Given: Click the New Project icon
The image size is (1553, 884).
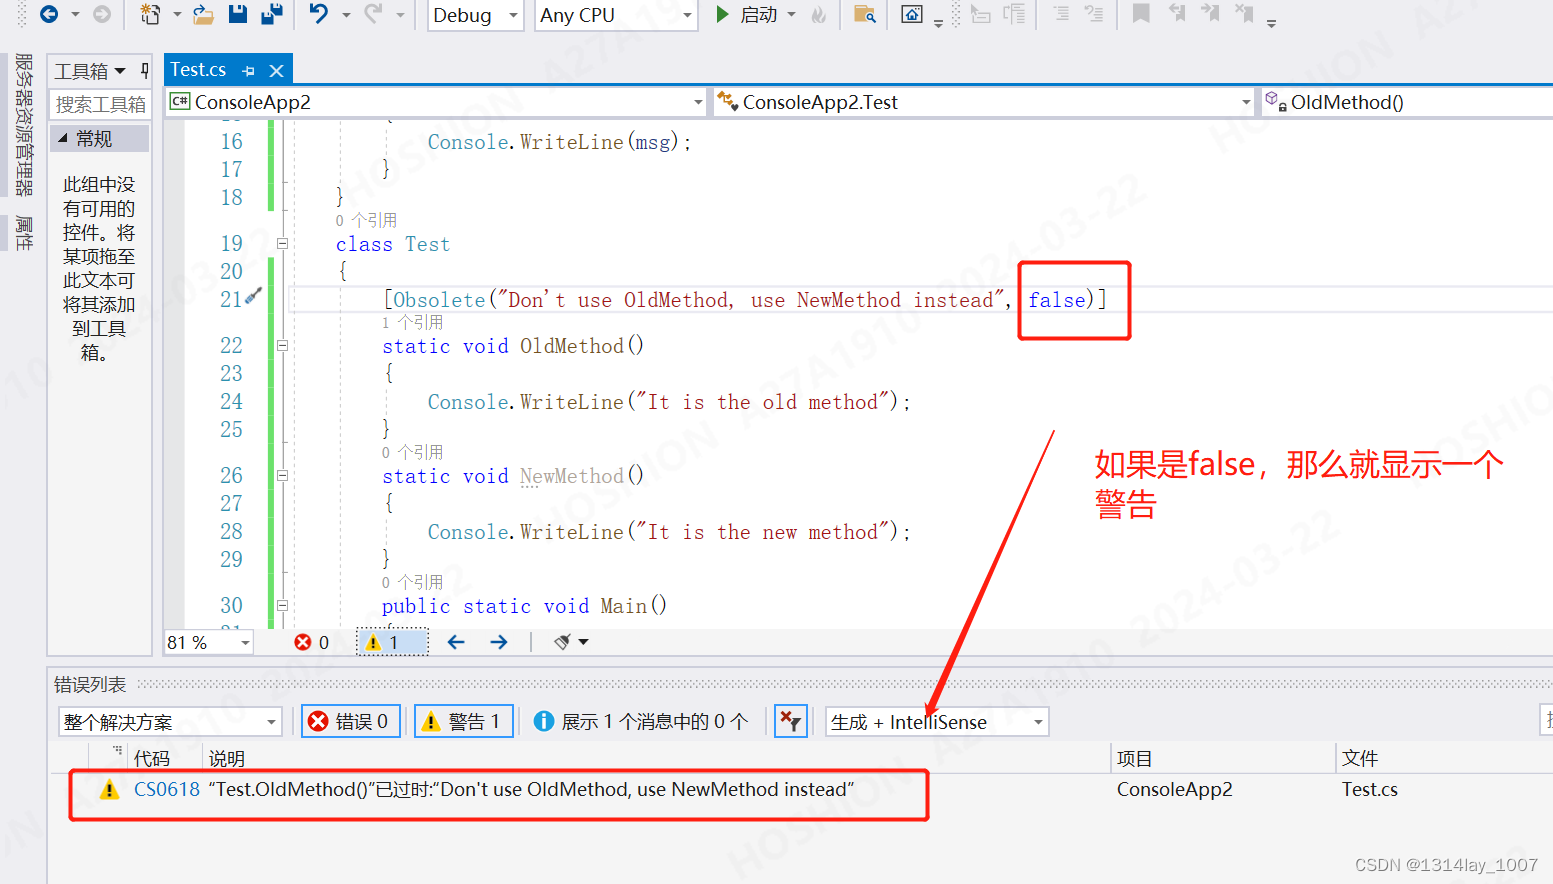Looking at the screenshot, I should pos(150,14).
